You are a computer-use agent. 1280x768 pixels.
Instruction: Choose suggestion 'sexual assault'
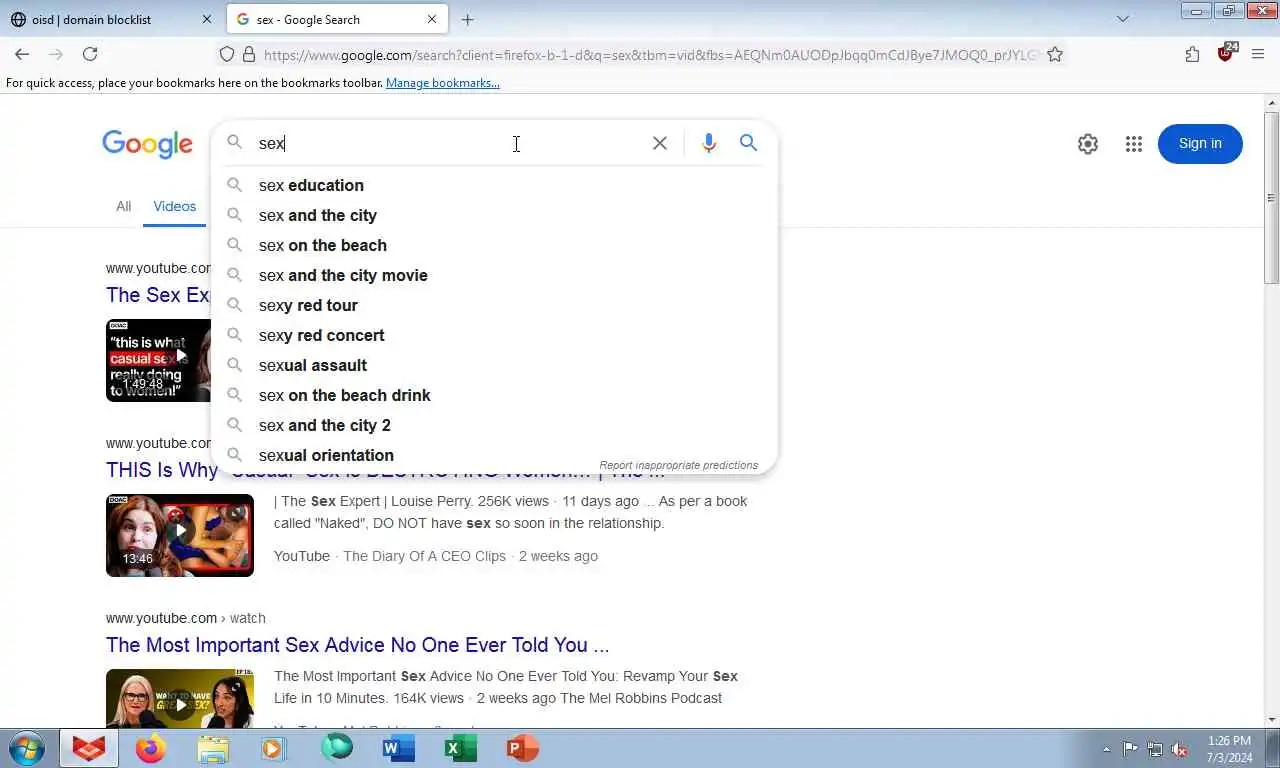click(x=494, y=365)
